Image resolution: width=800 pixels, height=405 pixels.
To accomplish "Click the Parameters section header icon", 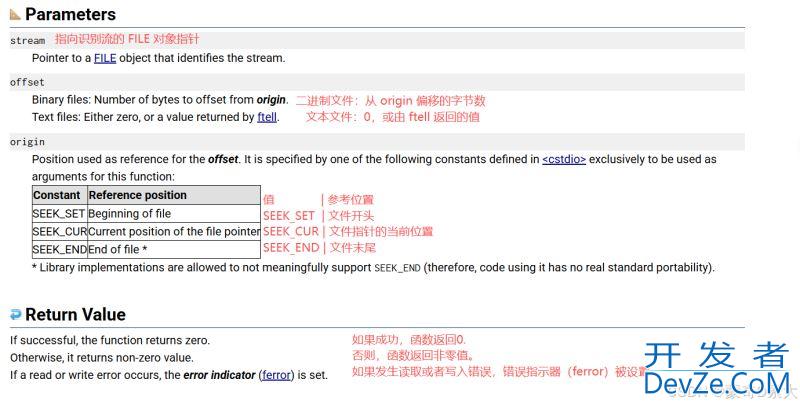I will point(15,15).
